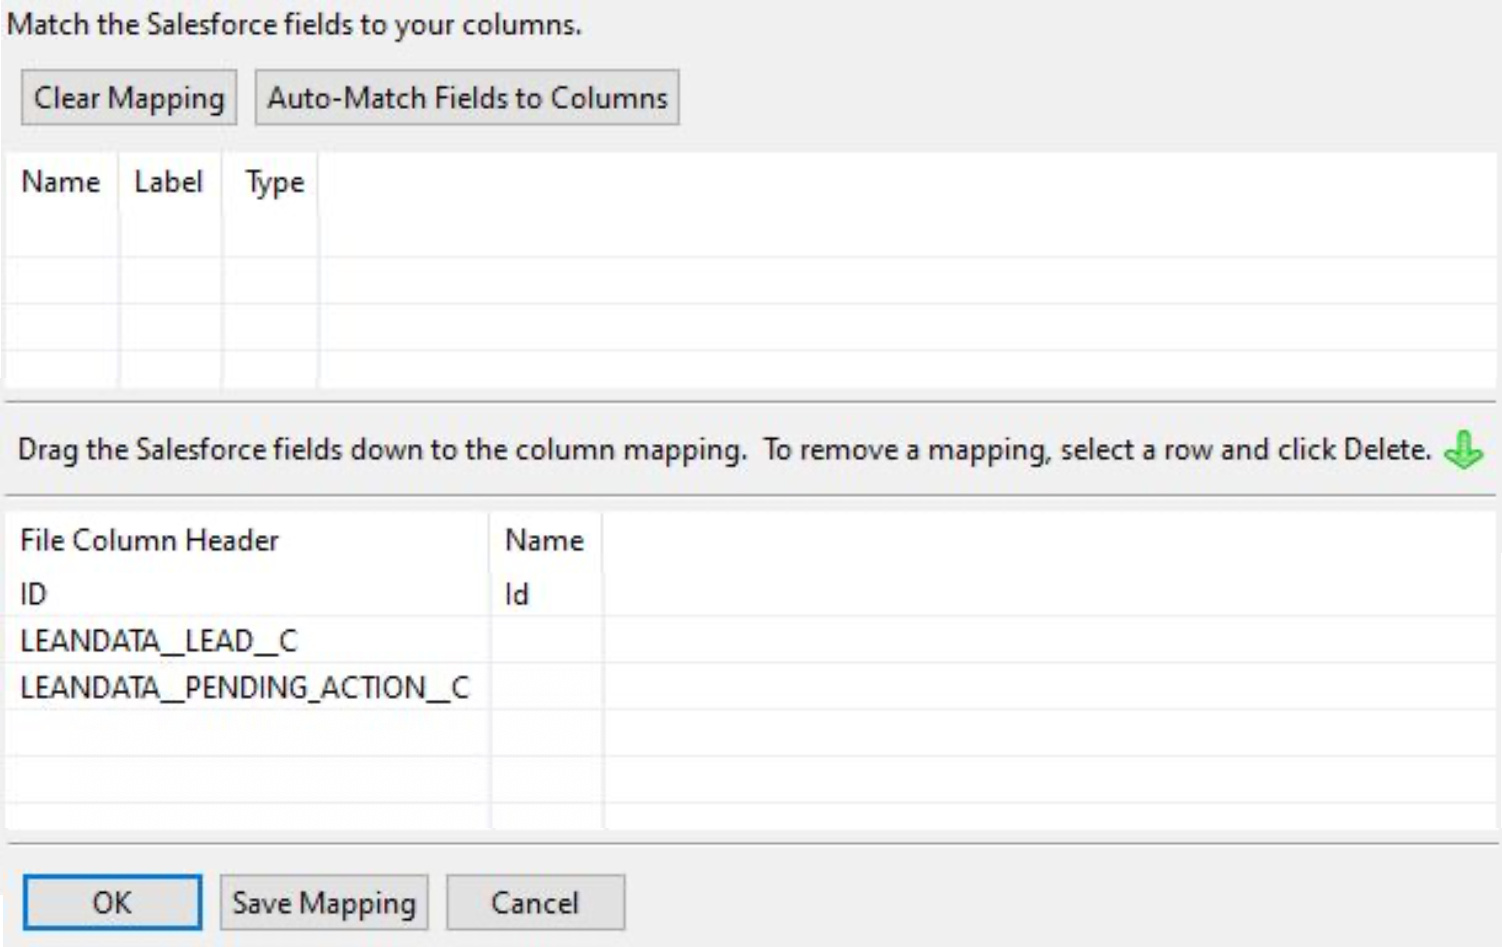Click the empty row below LEANDATA__PENDING_ACTION__C
The height and width of the screenshot is (947, 1502).
750,733
